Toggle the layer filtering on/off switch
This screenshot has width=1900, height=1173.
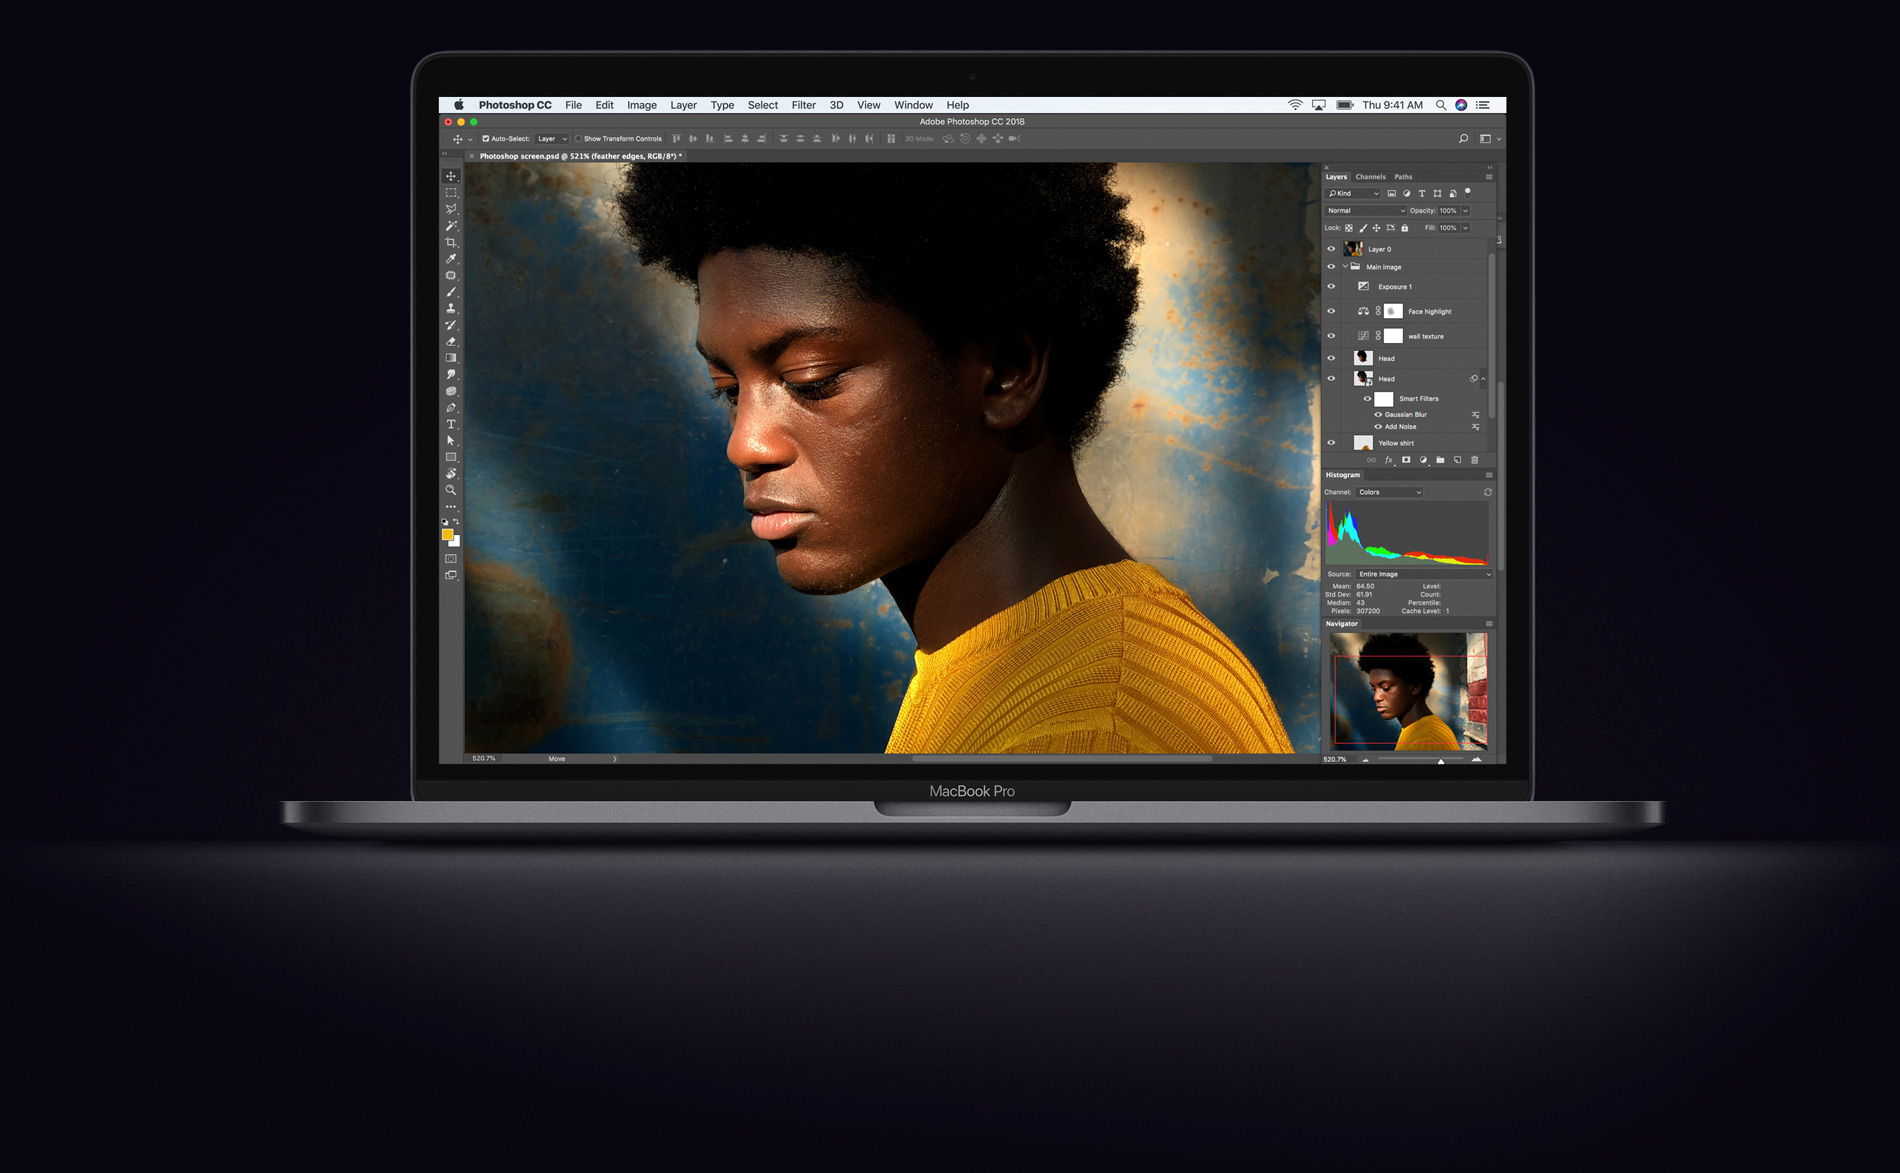tap(1468, 192)
